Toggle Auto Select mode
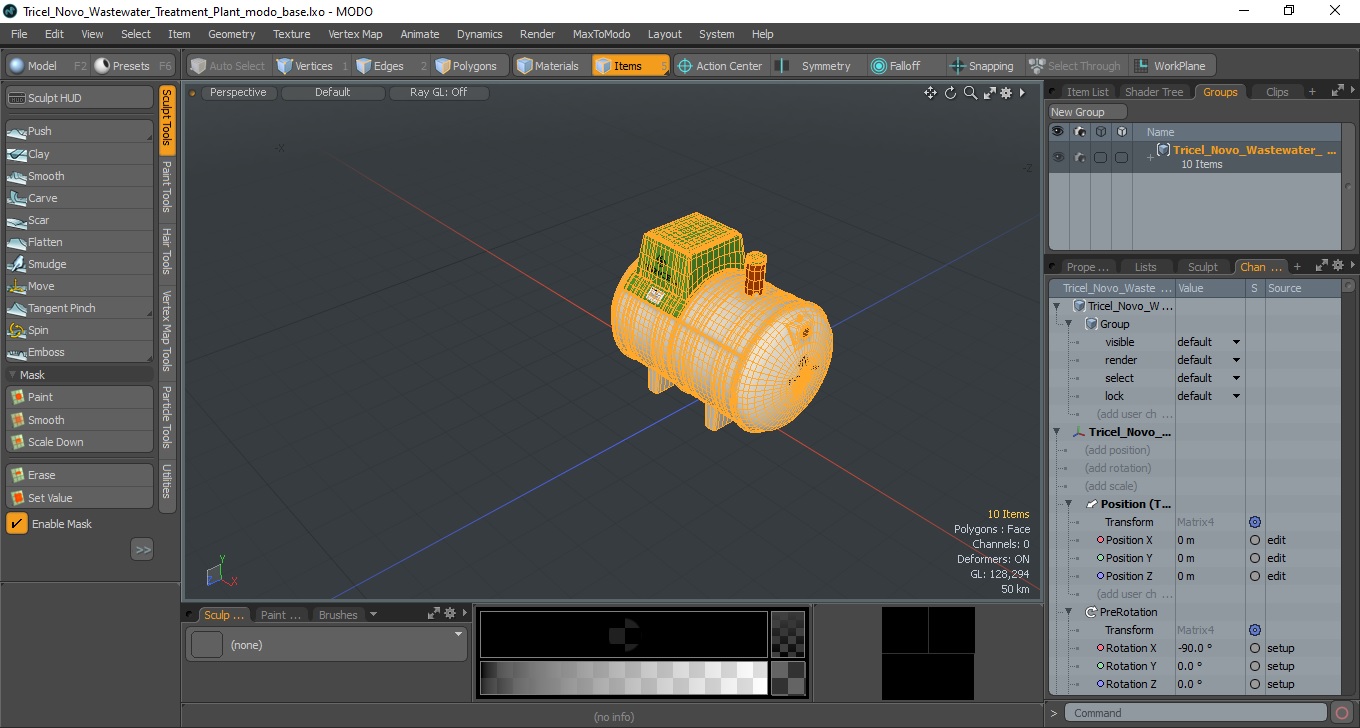This screenshot has width=1360, height=728. tap(228, 66)
